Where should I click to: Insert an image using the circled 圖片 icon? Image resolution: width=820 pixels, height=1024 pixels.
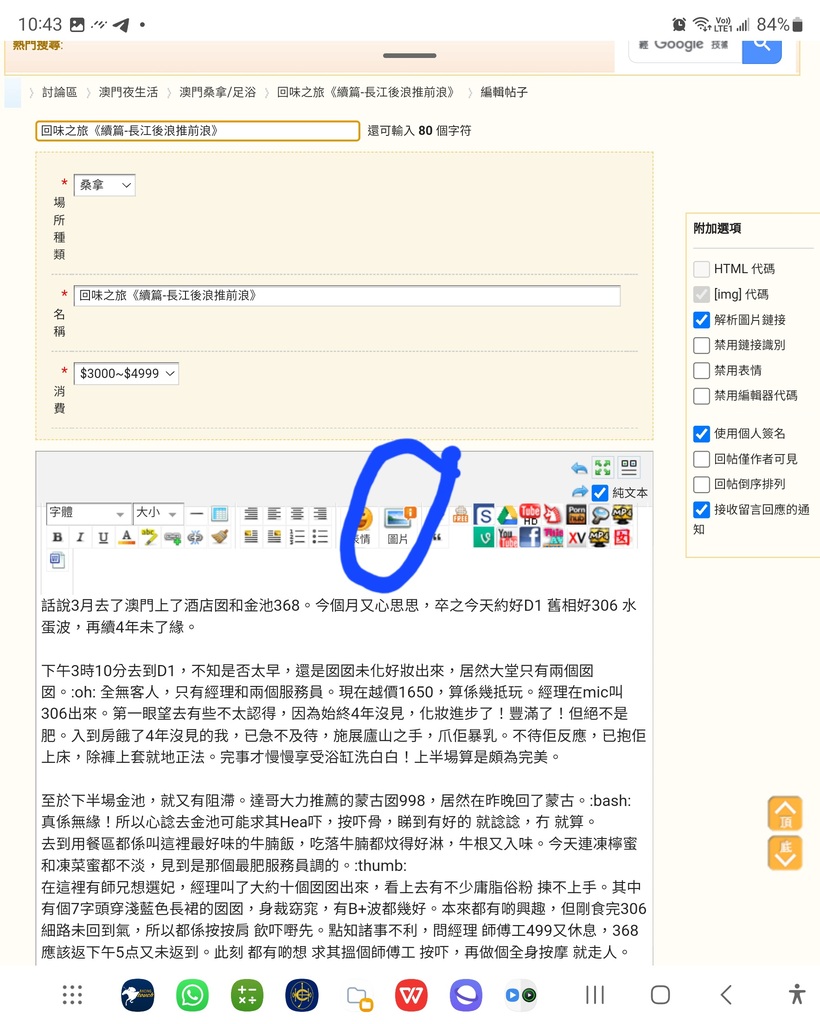click(x=398, y=517)
